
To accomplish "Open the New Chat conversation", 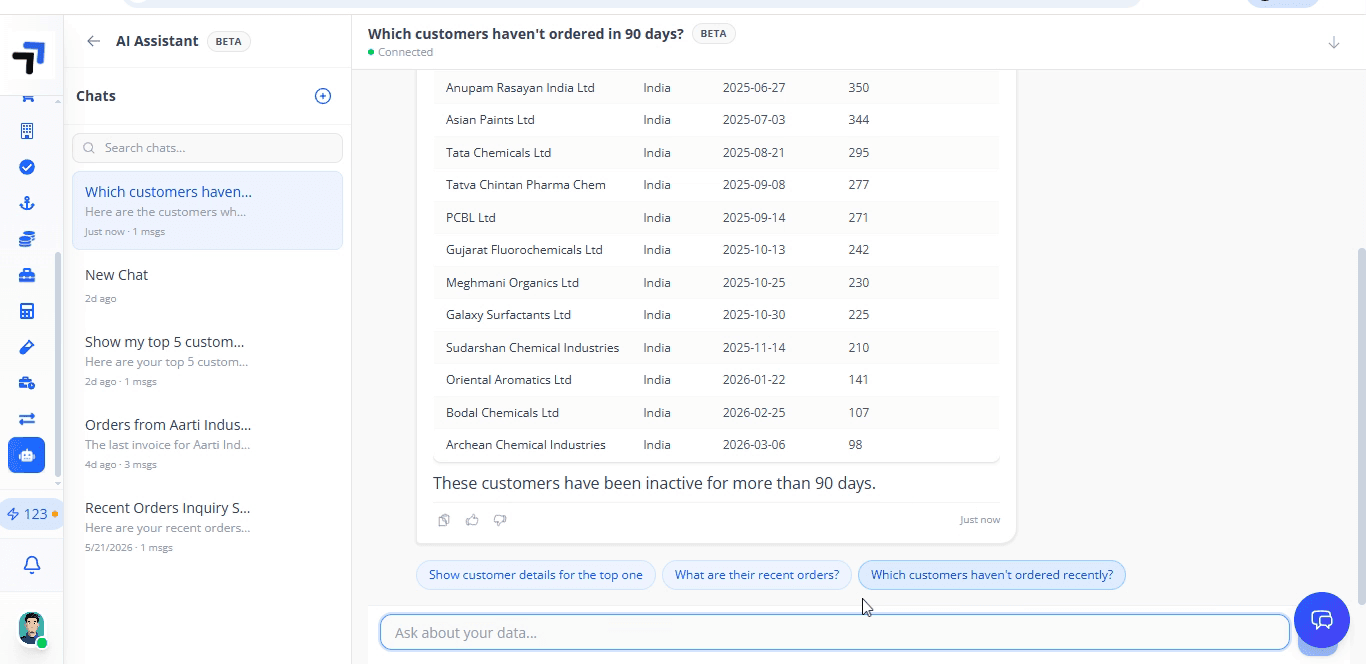I will tap(208, 285).
